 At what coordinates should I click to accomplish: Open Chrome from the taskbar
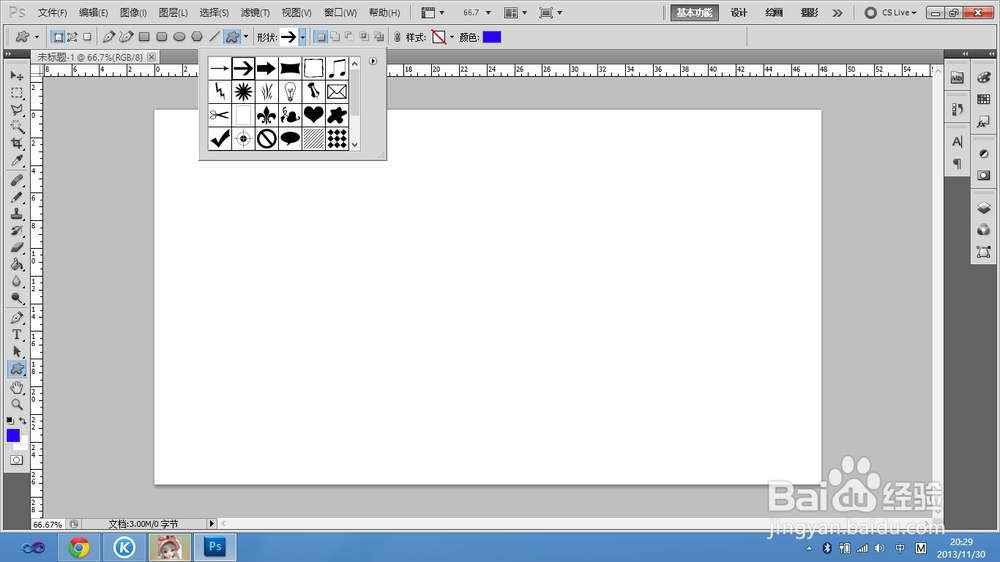79,547
